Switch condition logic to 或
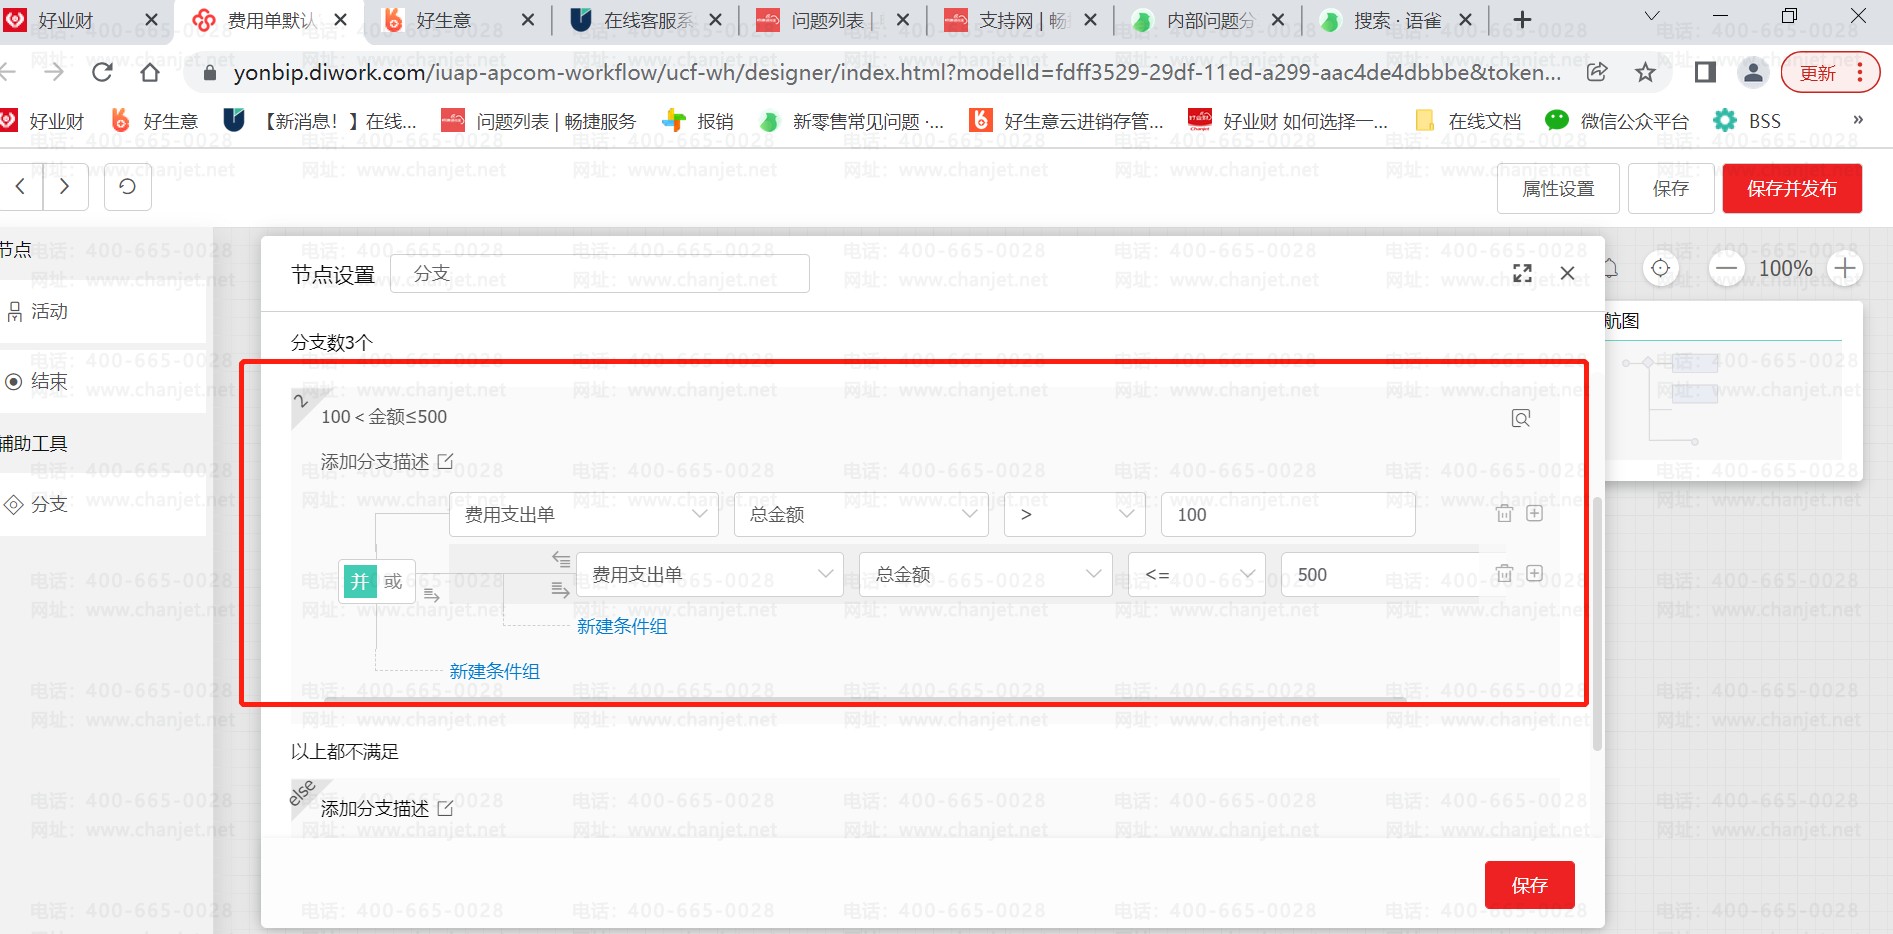Viewport: 1893px width, 934px height. point(394,581)
